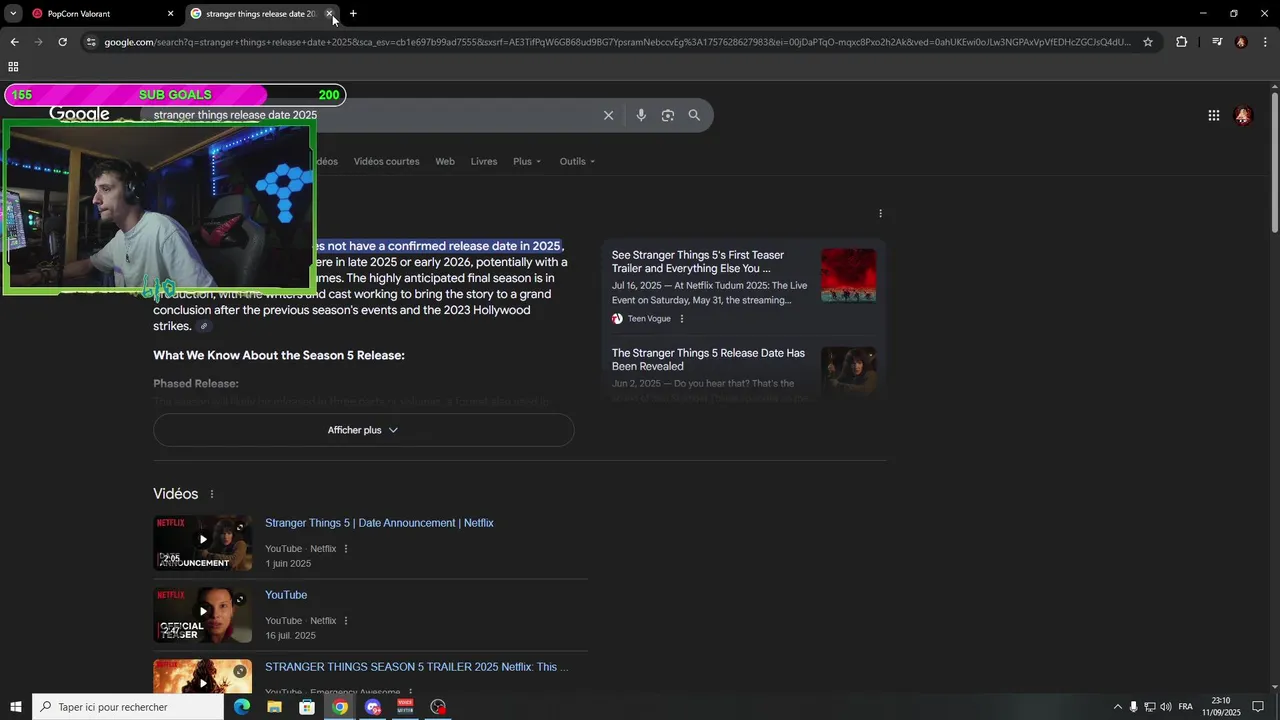Switch to the Livres results filter

pos(484,161)
